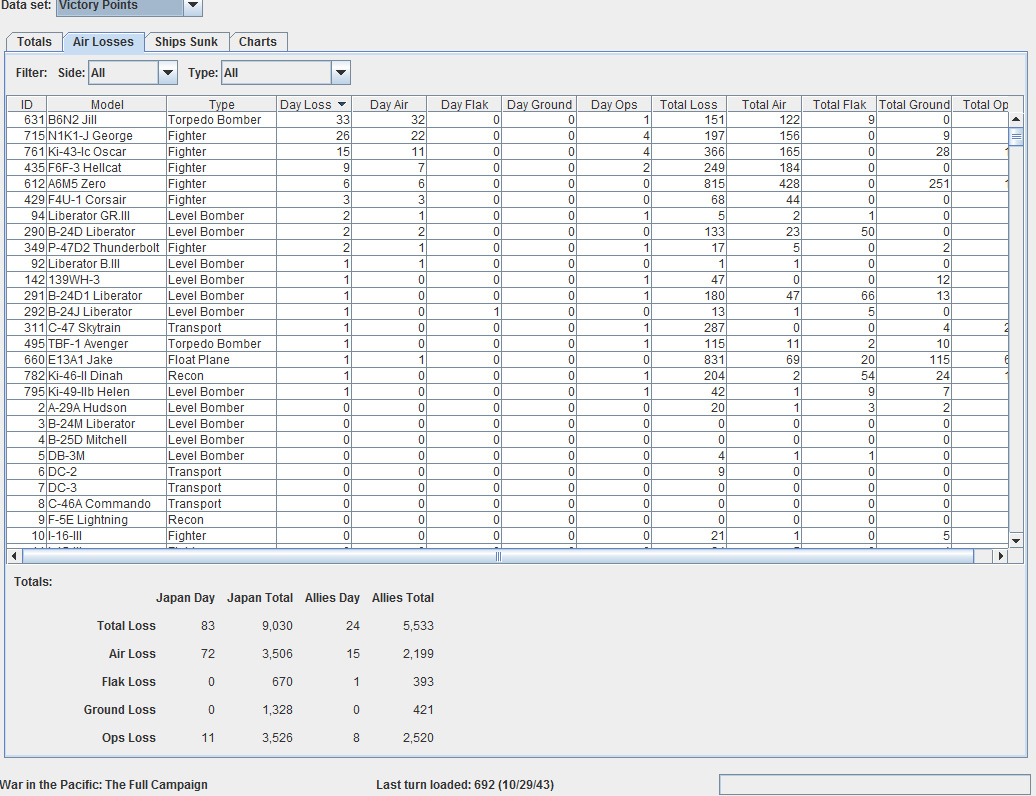Select the B-24M Liberator row
The image size is (1036, 796).
[x=507, y=423]
